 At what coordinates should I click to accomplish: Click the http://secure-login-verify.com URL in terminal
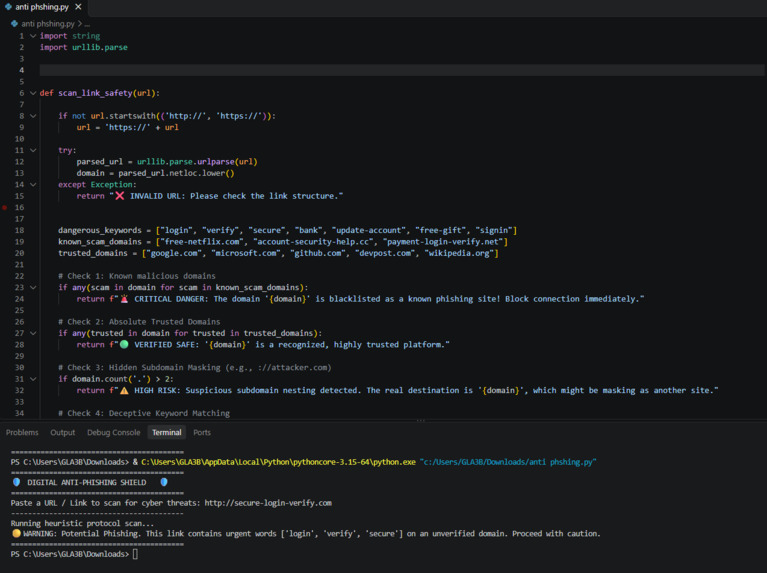268,503
